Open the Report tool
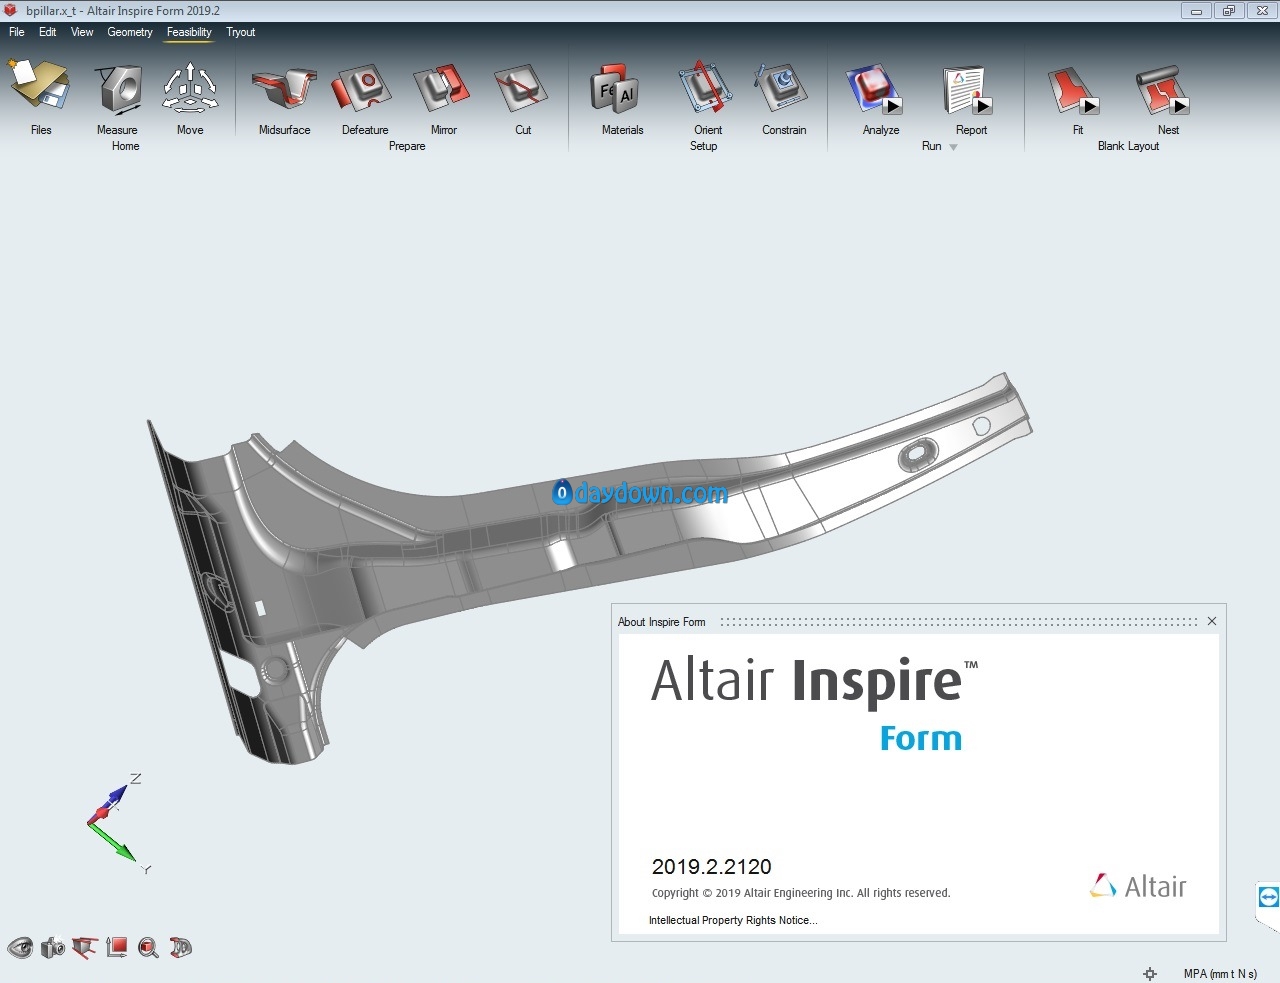1280x983 pixels. pos(967,88)
